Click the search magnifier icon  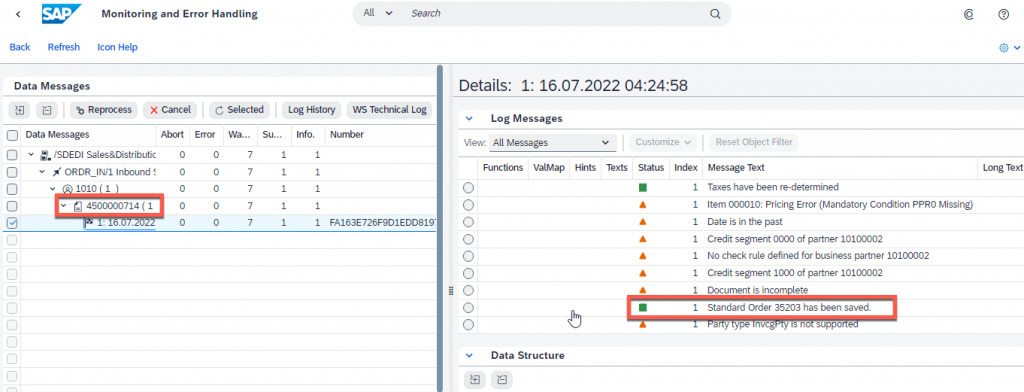click(715, 14)
